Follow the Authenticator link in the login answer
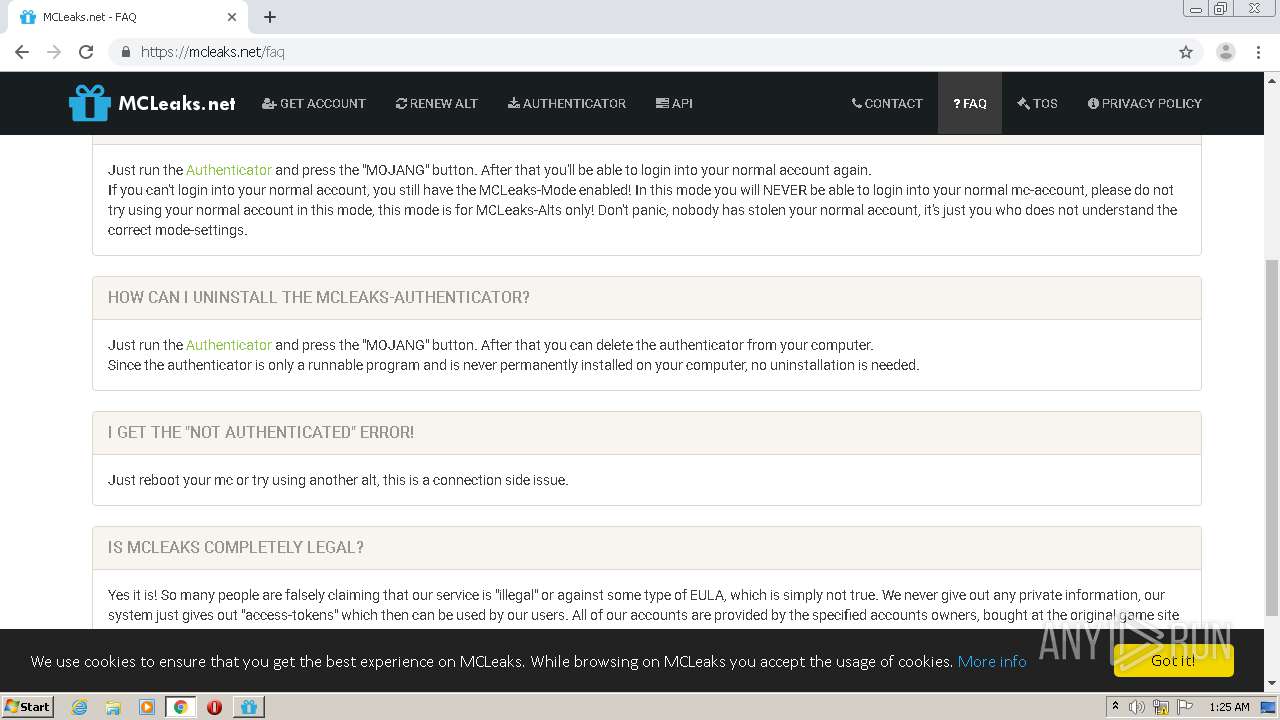 (229, 170)
